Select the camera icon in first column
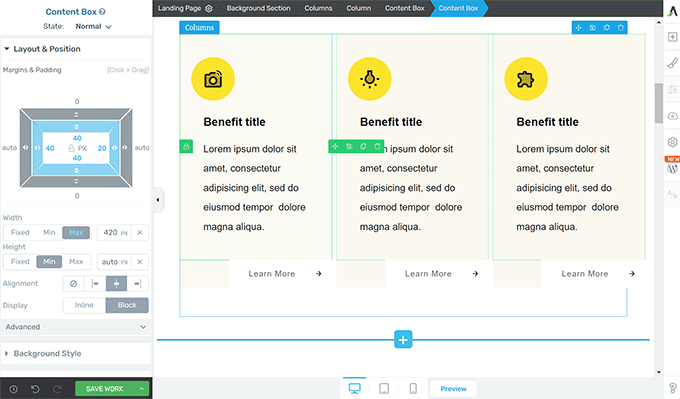 [213, 79]
